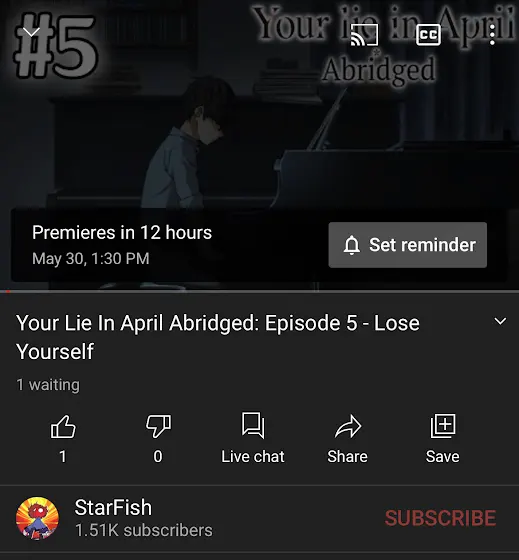The height and width of the screenshot is (560, 519).
Task: Click the Set reminder button
Action: point(408,245)
